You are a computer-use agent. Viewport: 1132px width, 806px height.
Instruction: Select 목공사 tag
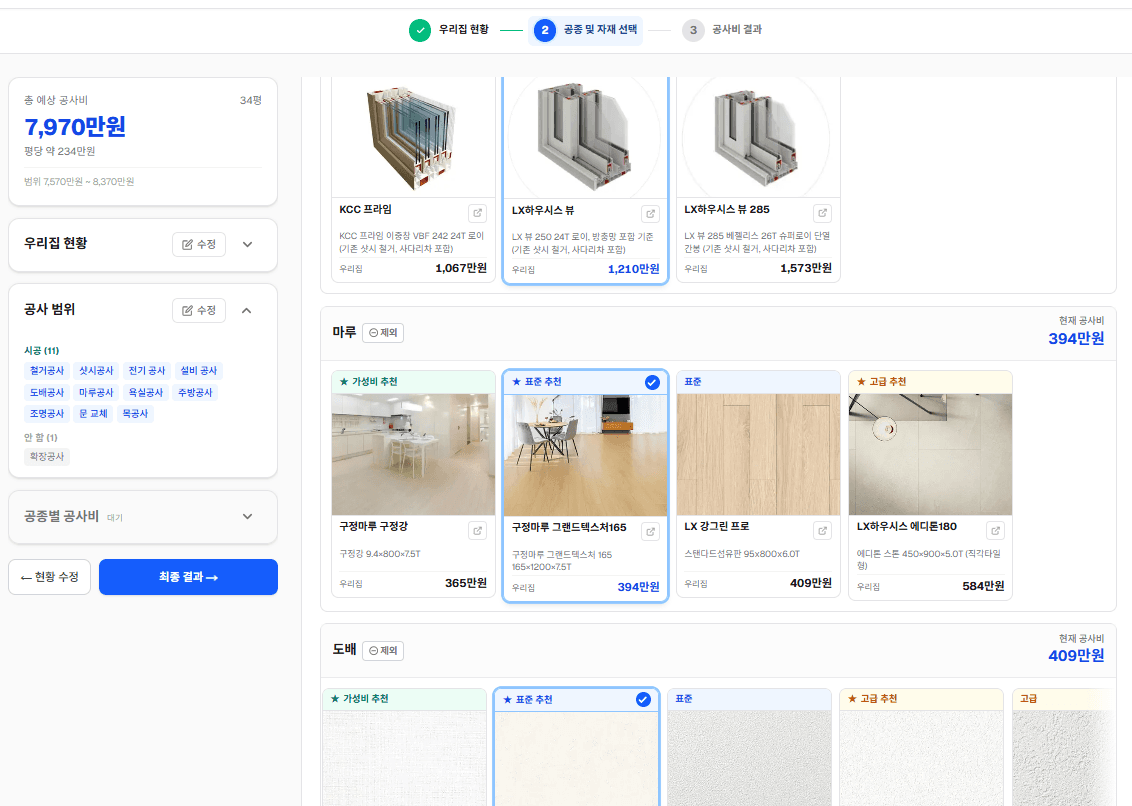(x=135, y=414)
